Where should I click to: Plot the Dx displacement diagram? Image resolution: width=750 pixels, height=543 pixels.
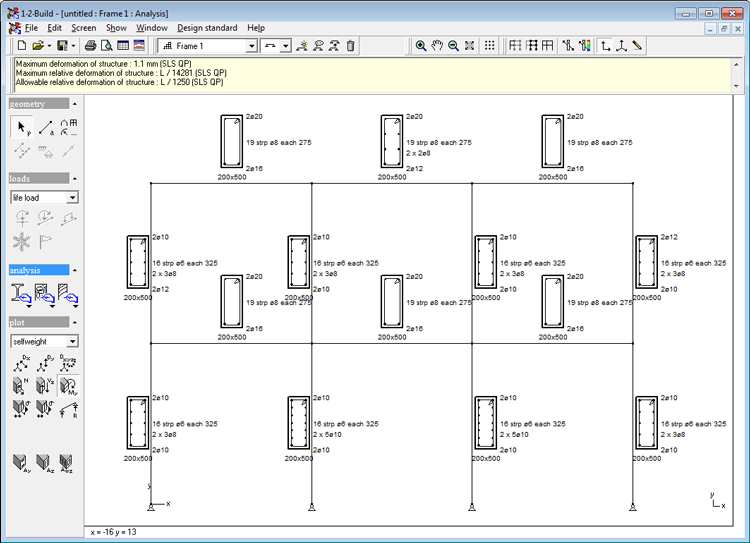click(21, 364)
